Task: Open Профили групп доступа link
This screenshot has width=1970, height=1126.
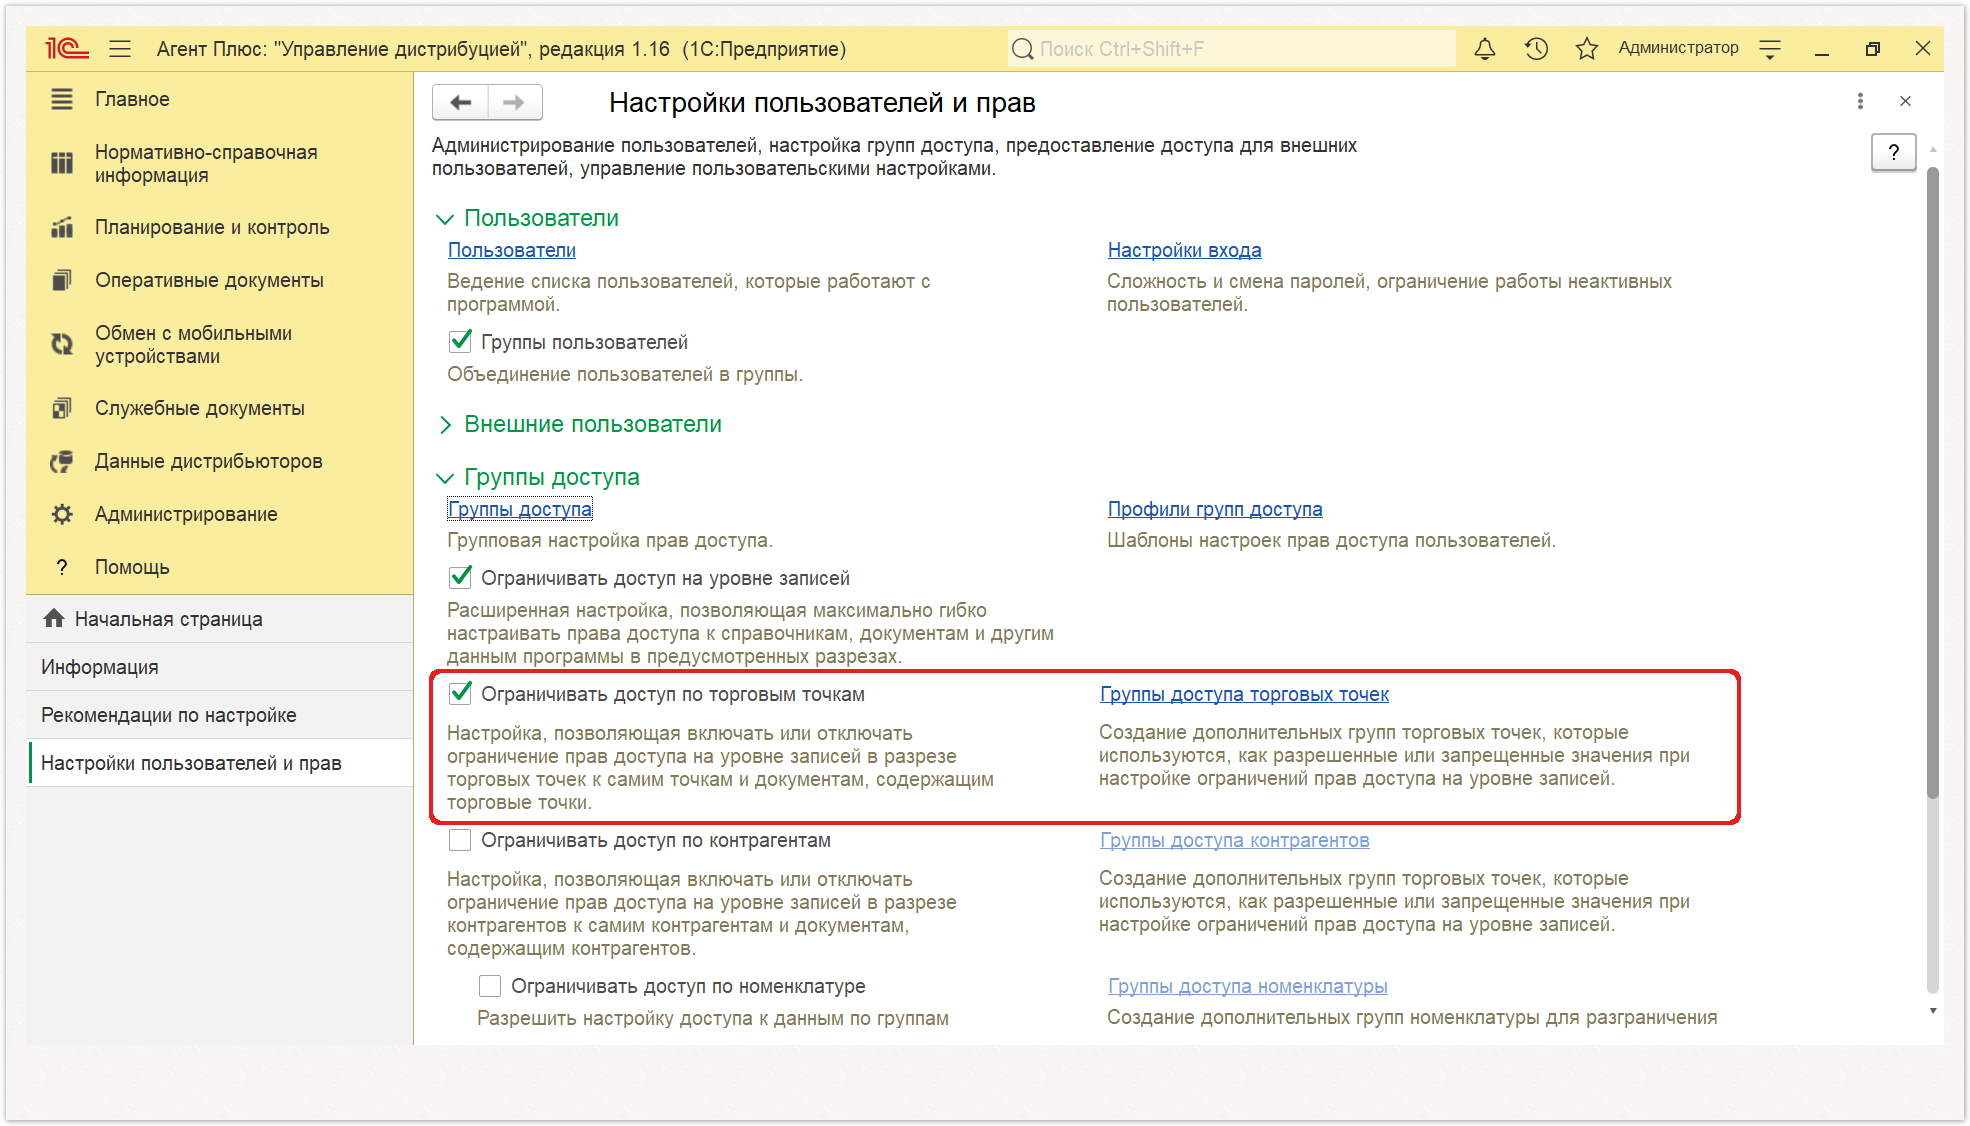Action: [1214, 509]
